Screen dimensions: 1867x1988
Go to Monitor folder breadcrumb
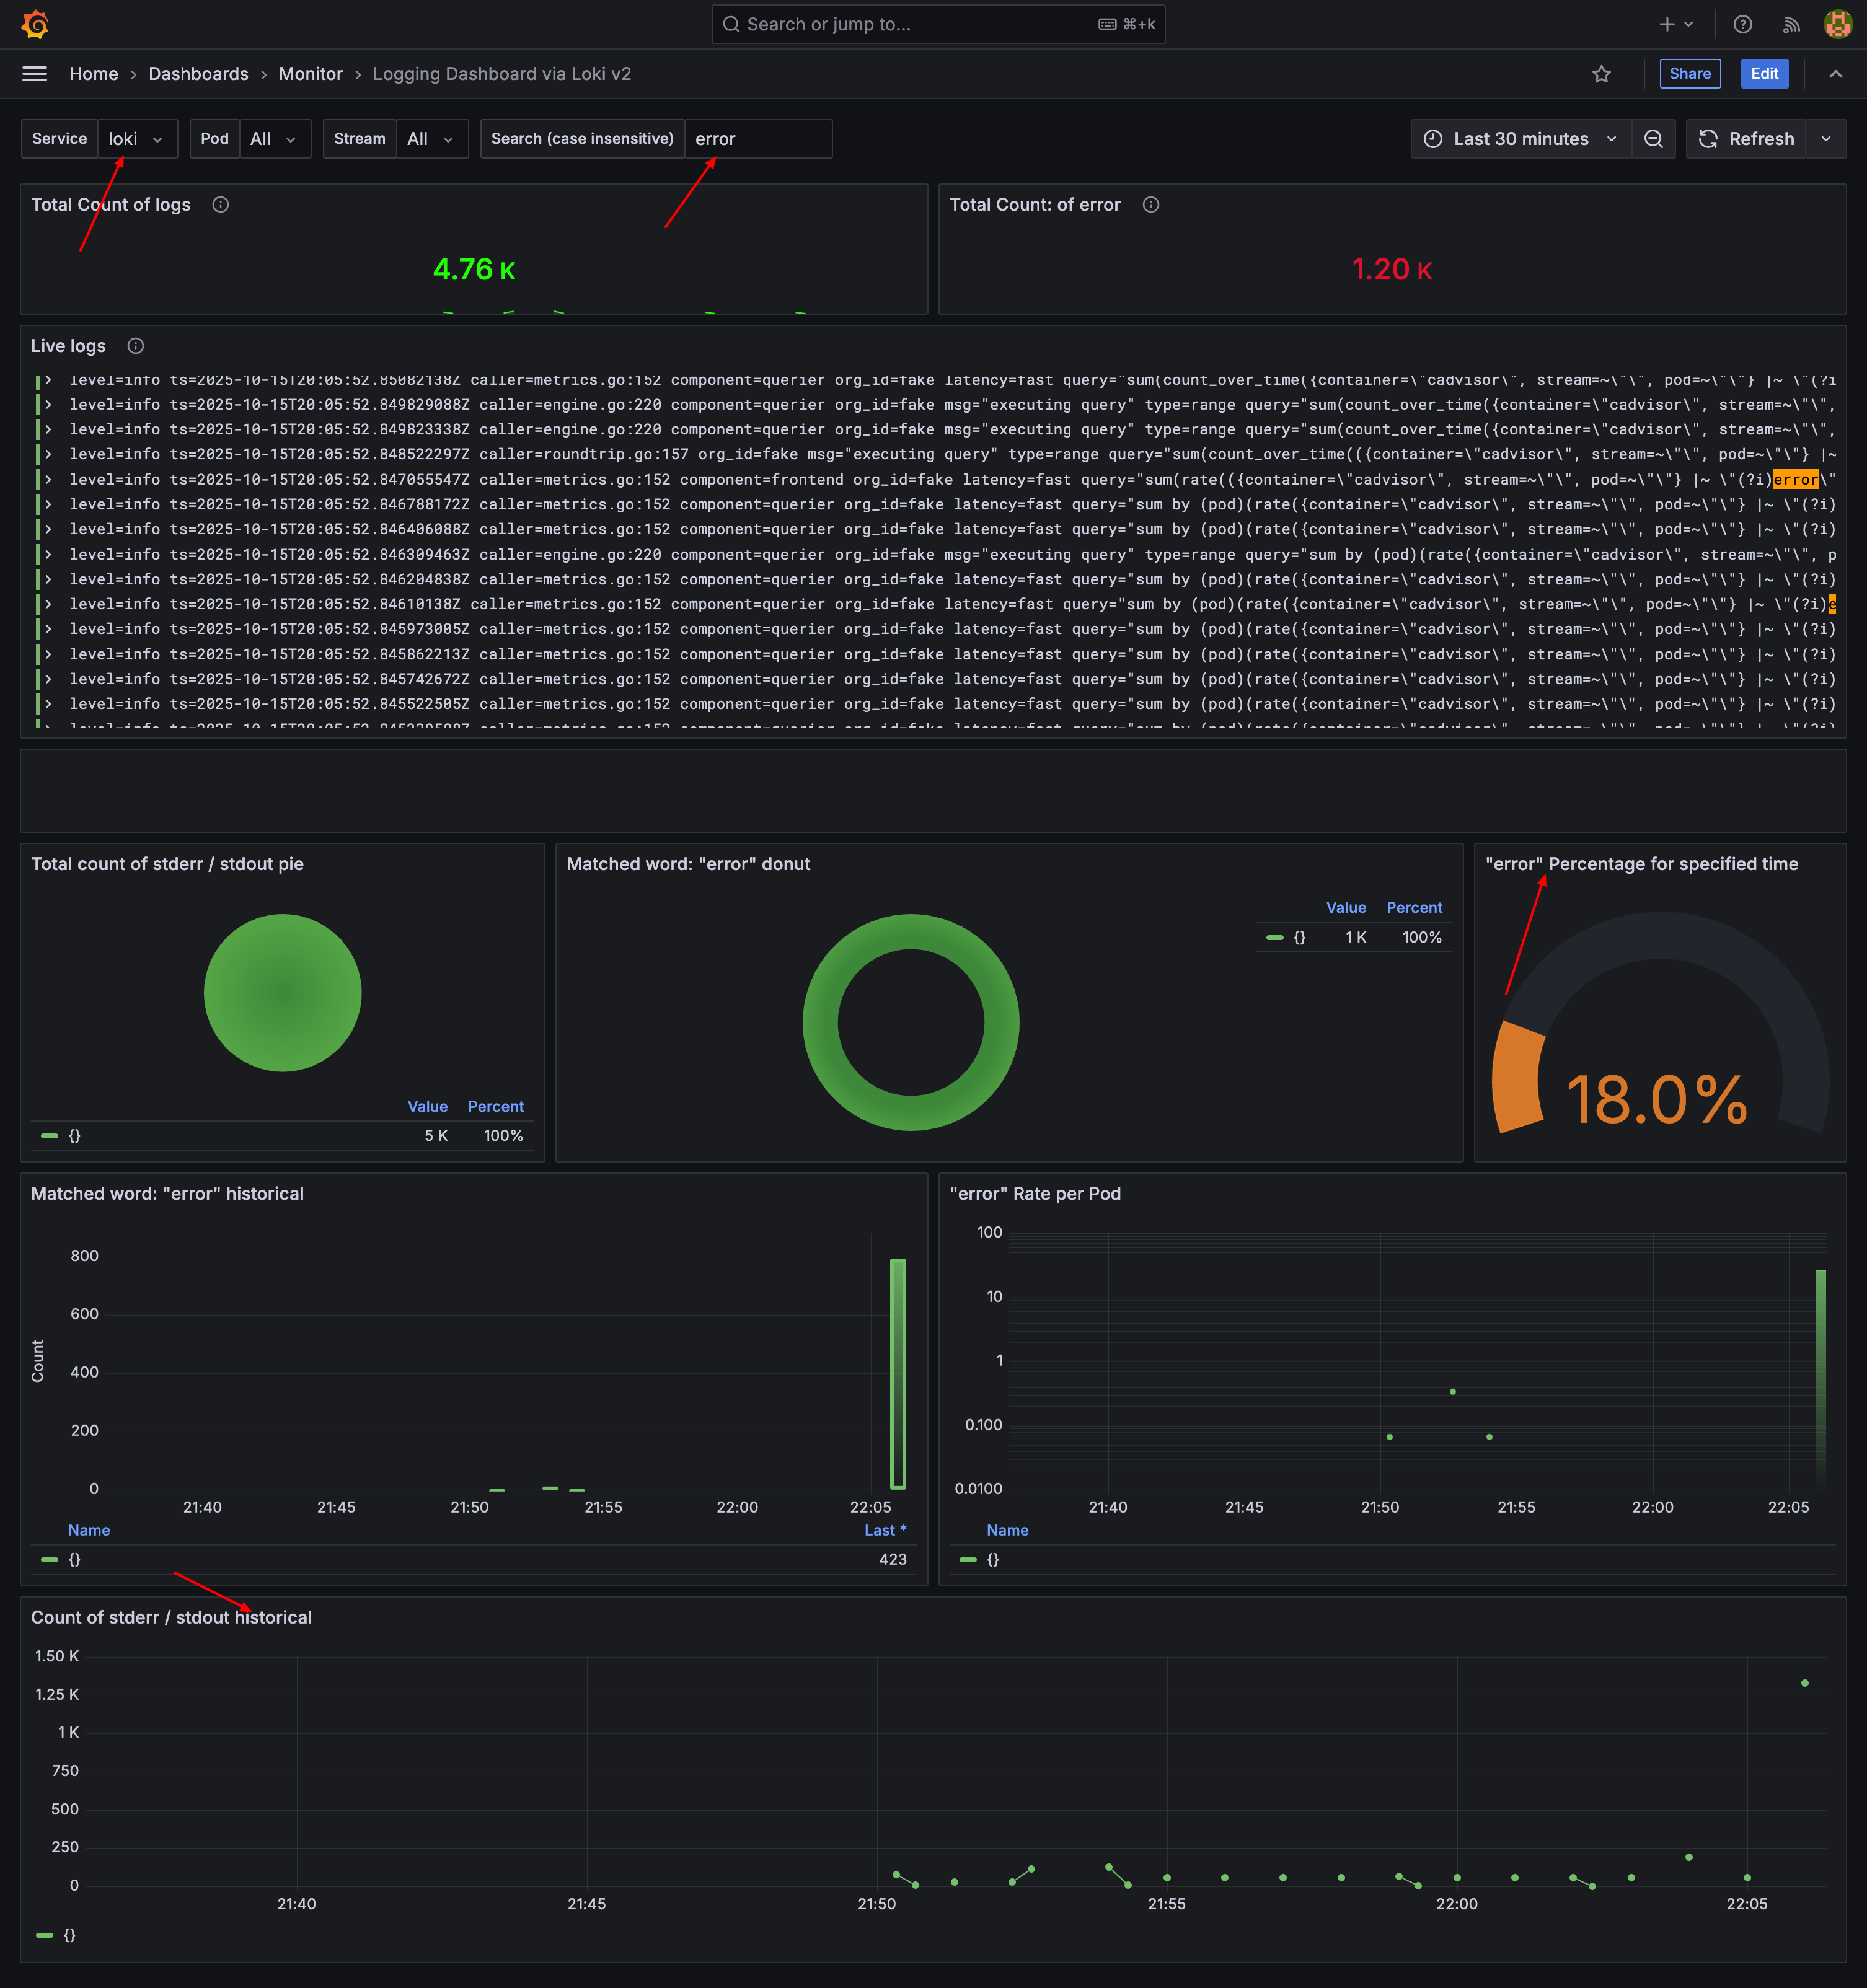point(310,74)
